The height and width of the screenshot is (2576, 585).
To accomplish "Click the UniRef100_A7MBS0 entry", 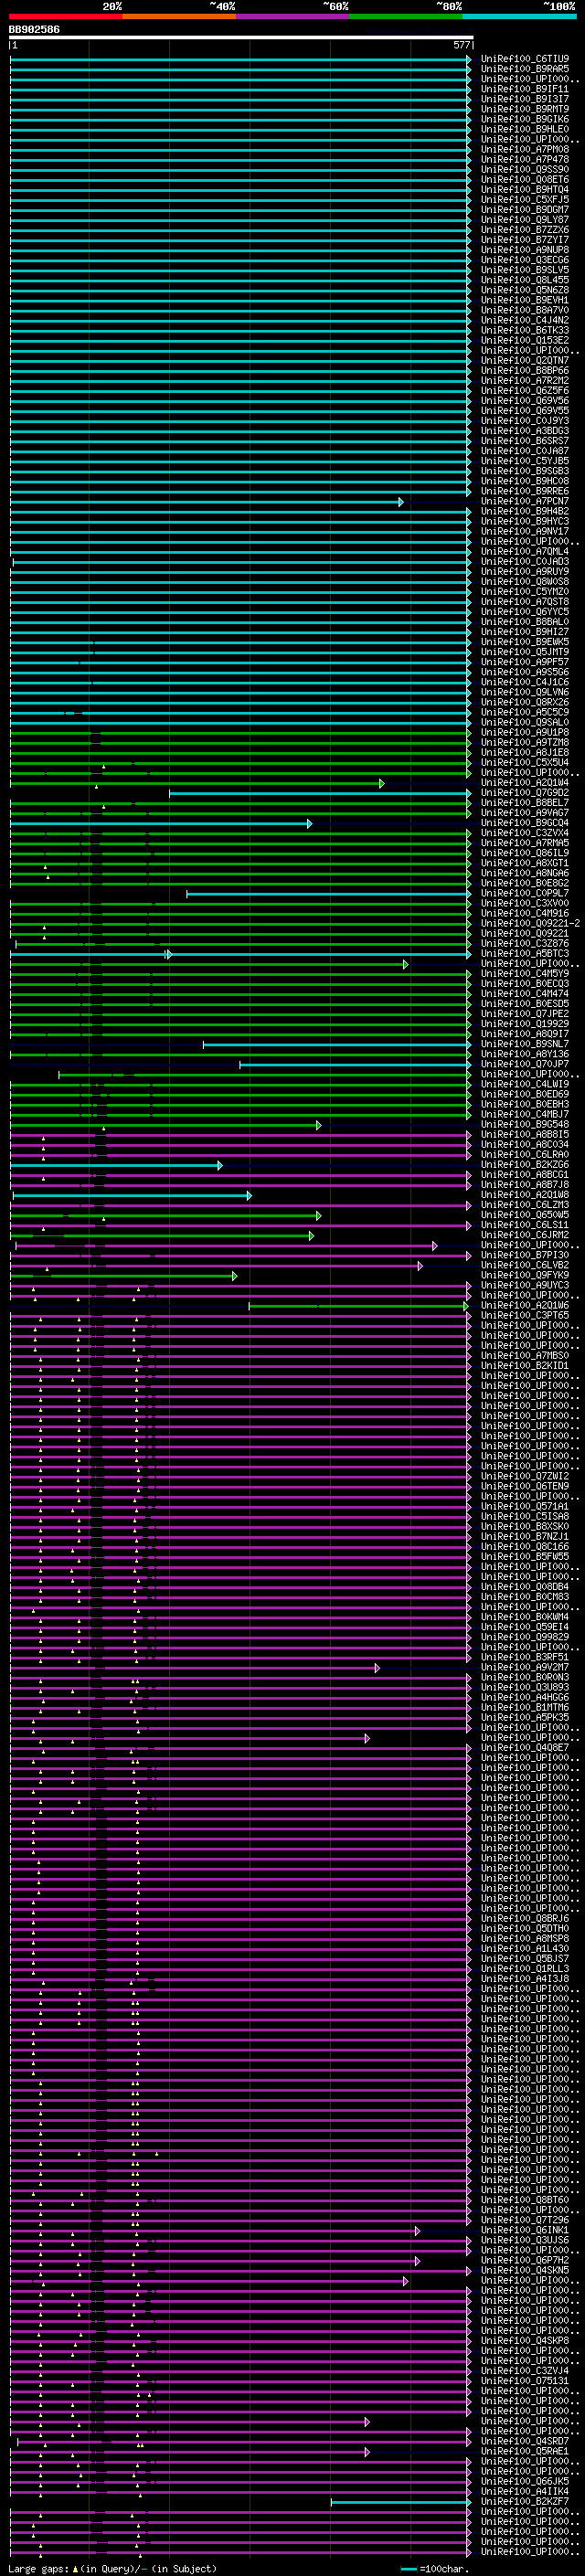I will [x=524, y=1356].
